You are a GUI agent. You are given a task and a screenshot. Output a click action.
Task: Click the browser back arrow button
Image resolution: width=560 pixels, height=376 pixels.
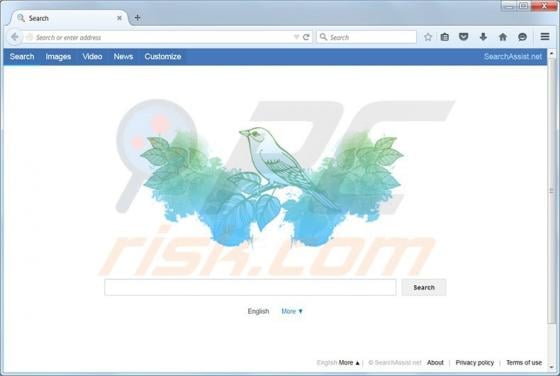(15, 37)
